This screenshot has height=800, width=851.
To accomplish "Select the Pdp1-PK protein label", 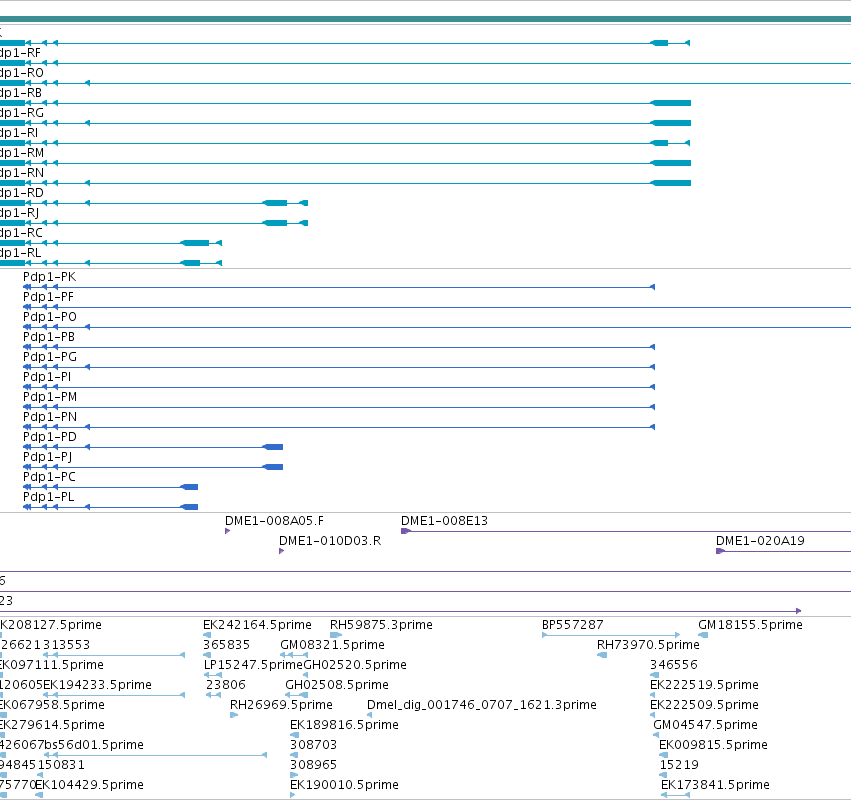I will [x=49, y=277].
